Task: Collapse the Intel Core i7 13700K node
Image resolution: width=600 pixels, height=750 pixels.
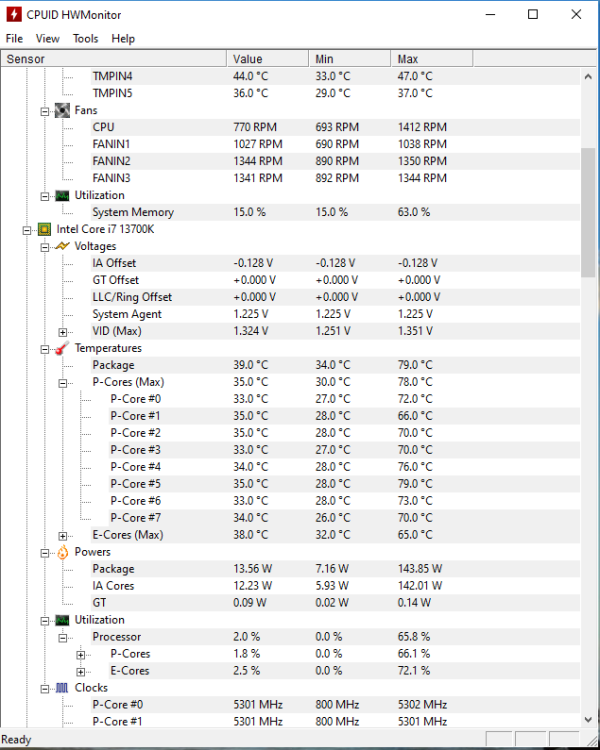Action: coord(27,231)
